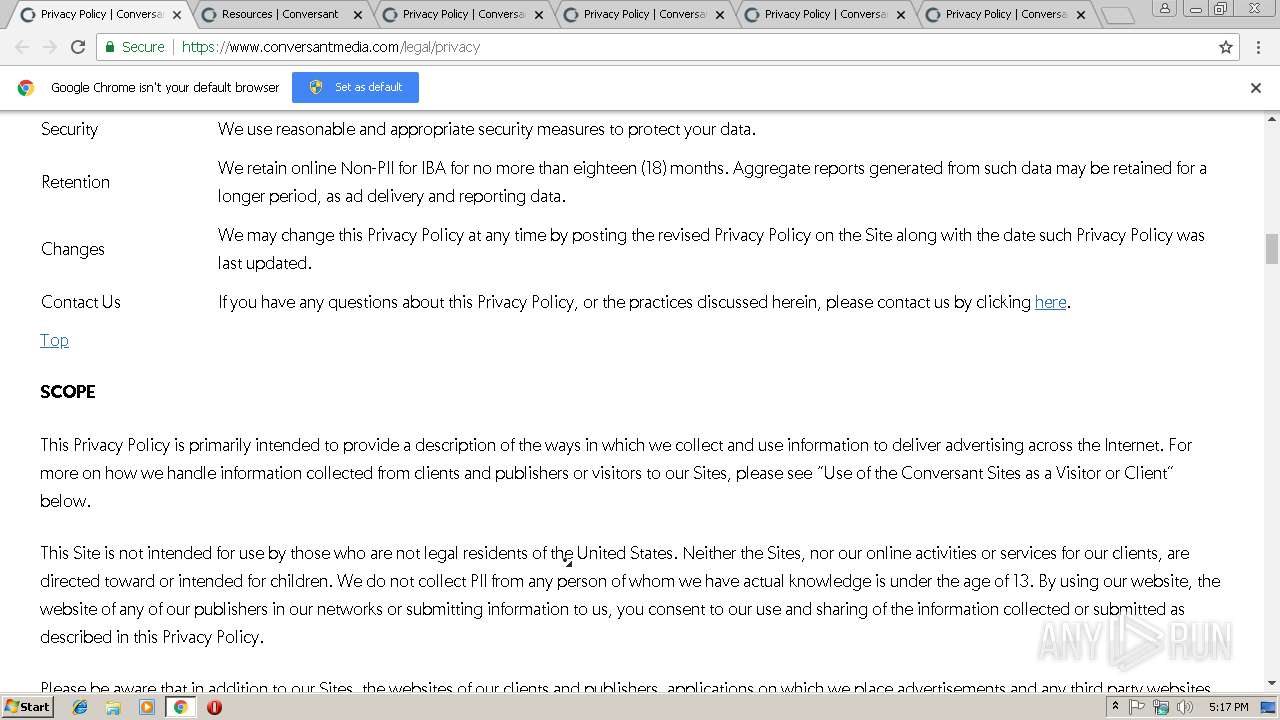Dismiss the default browser notification bar
The width and height of the screenshot is (1280, 720).
click(1256, 88)
